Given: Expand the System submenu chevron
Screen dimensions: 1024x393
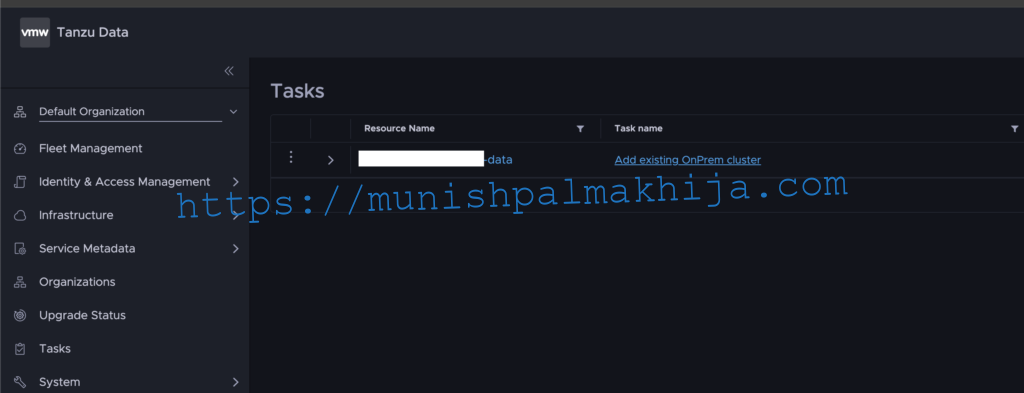Looking at the screenshot, I should point(236,382).
